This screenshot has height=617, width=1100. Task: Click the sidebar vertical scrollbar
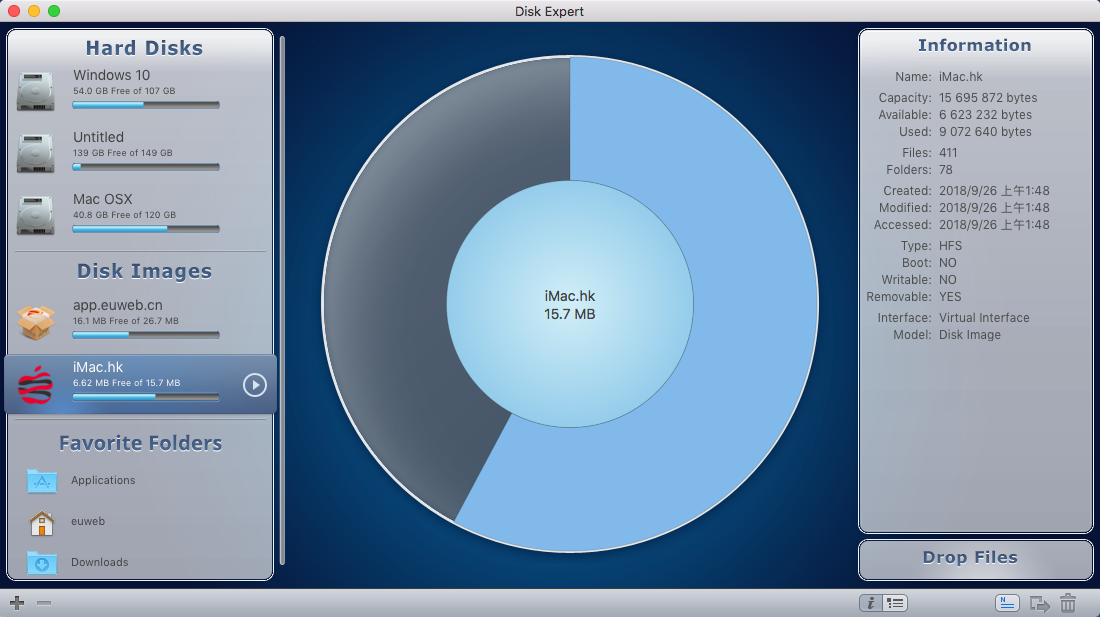282,300
